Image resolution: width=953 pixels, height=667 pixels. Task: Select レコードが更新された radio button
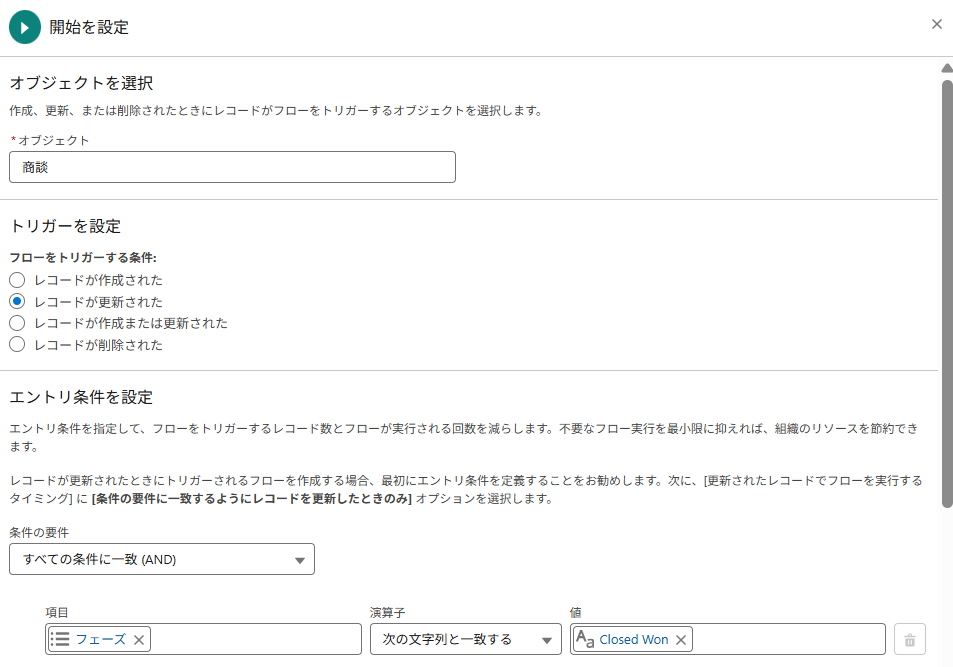(x=17, y=302)
